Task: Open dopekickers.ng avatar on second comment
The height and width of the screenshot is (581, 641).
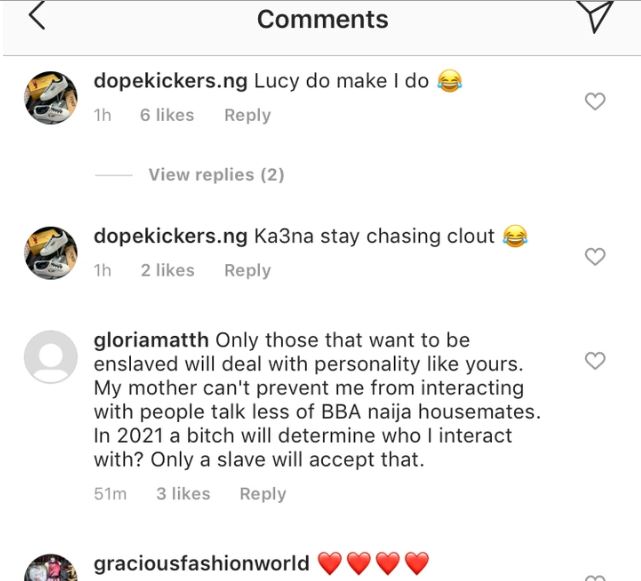Action: [50, 253]
